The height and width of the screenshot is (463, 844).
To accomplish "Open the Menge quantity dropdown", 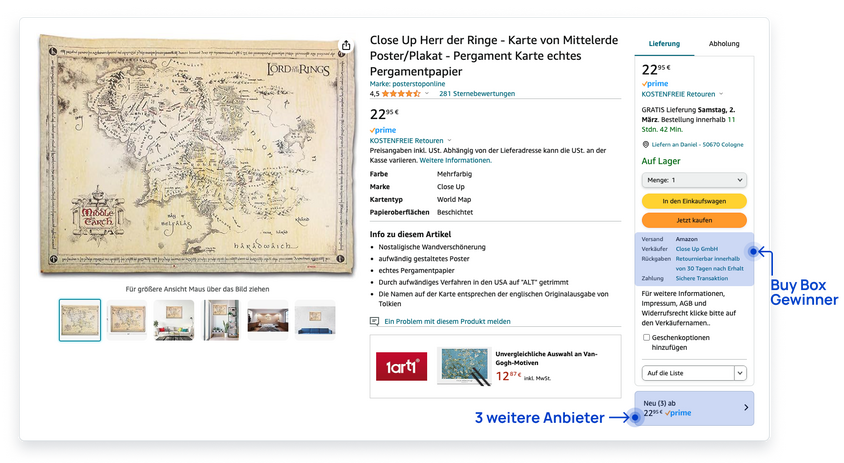I will (x=694, y=180).
